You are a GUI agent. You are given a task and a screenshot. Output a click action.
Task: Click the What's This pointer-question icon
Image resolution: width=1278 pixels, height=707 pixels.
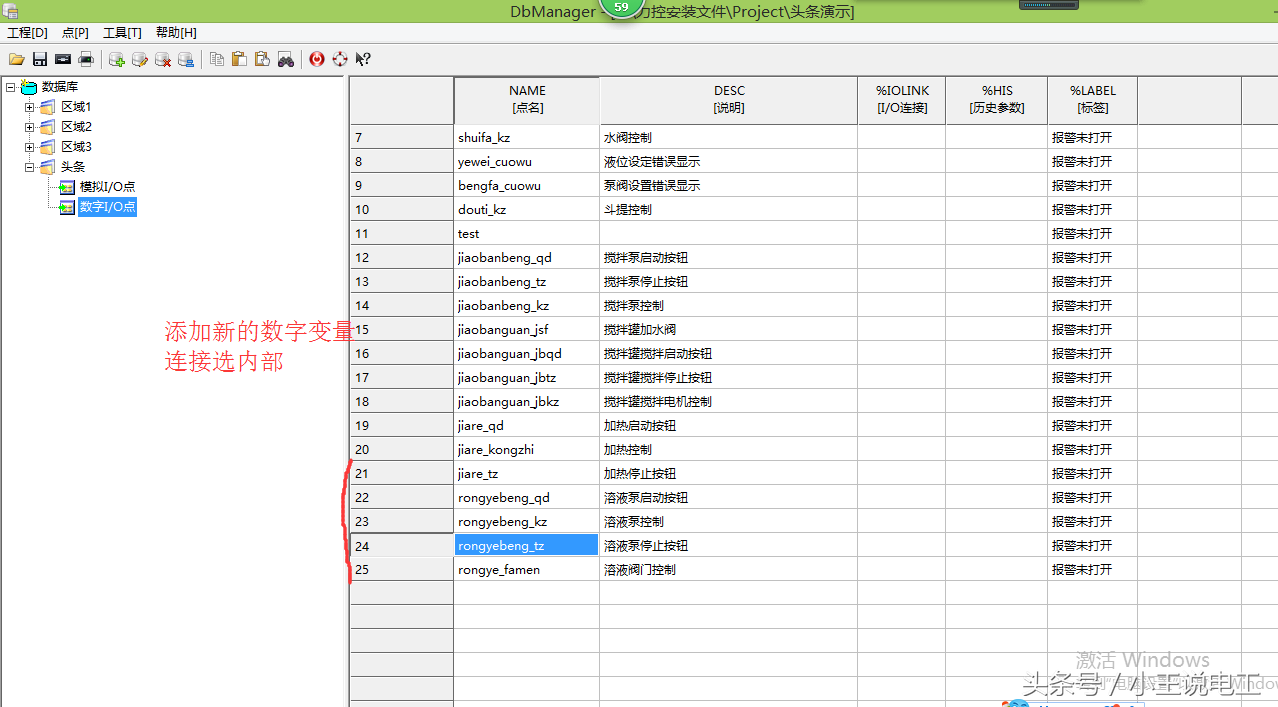point(363,59)
